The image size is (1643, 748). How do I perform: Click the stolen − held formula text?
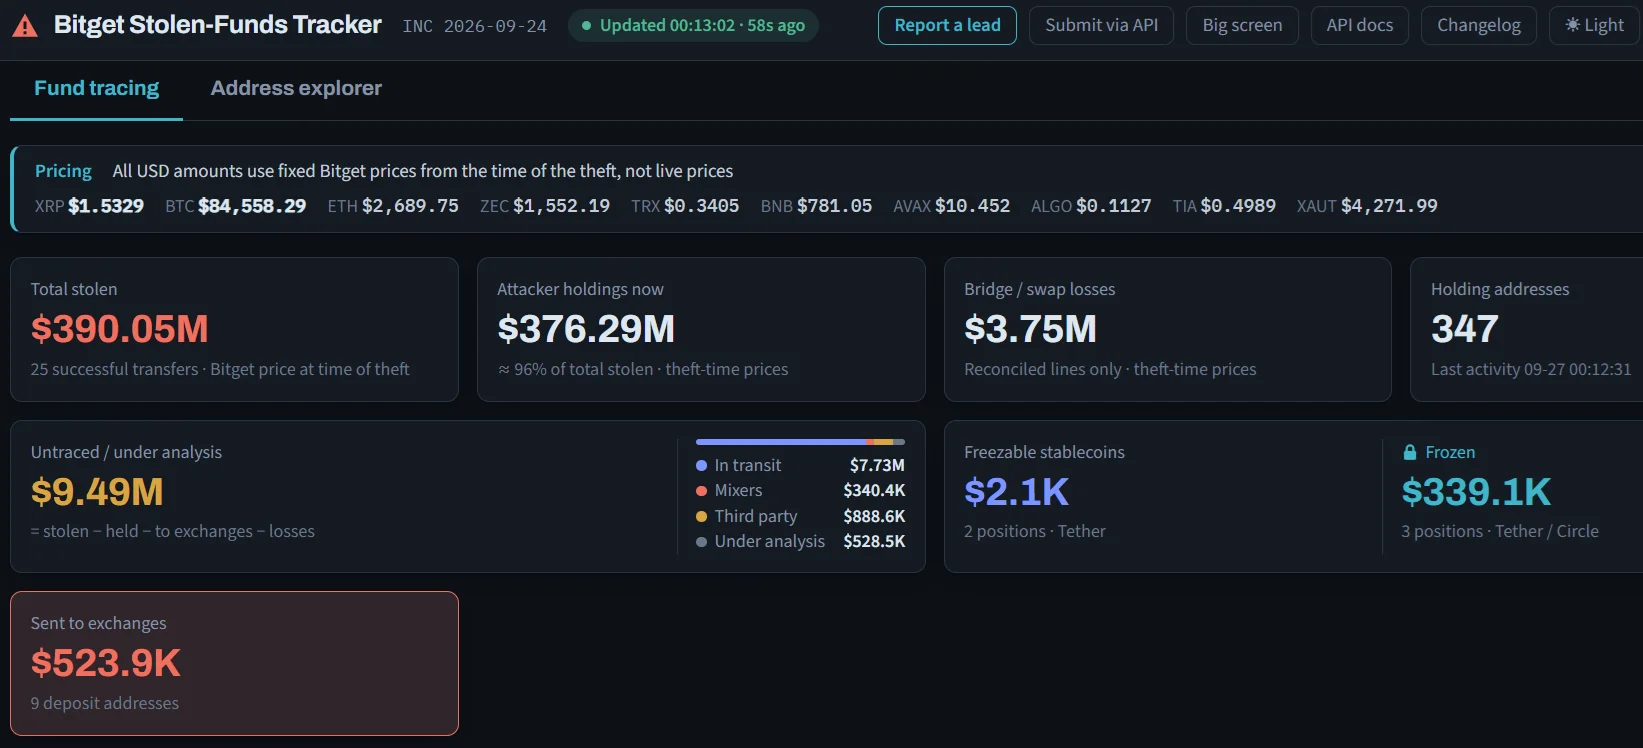(173, 531)
